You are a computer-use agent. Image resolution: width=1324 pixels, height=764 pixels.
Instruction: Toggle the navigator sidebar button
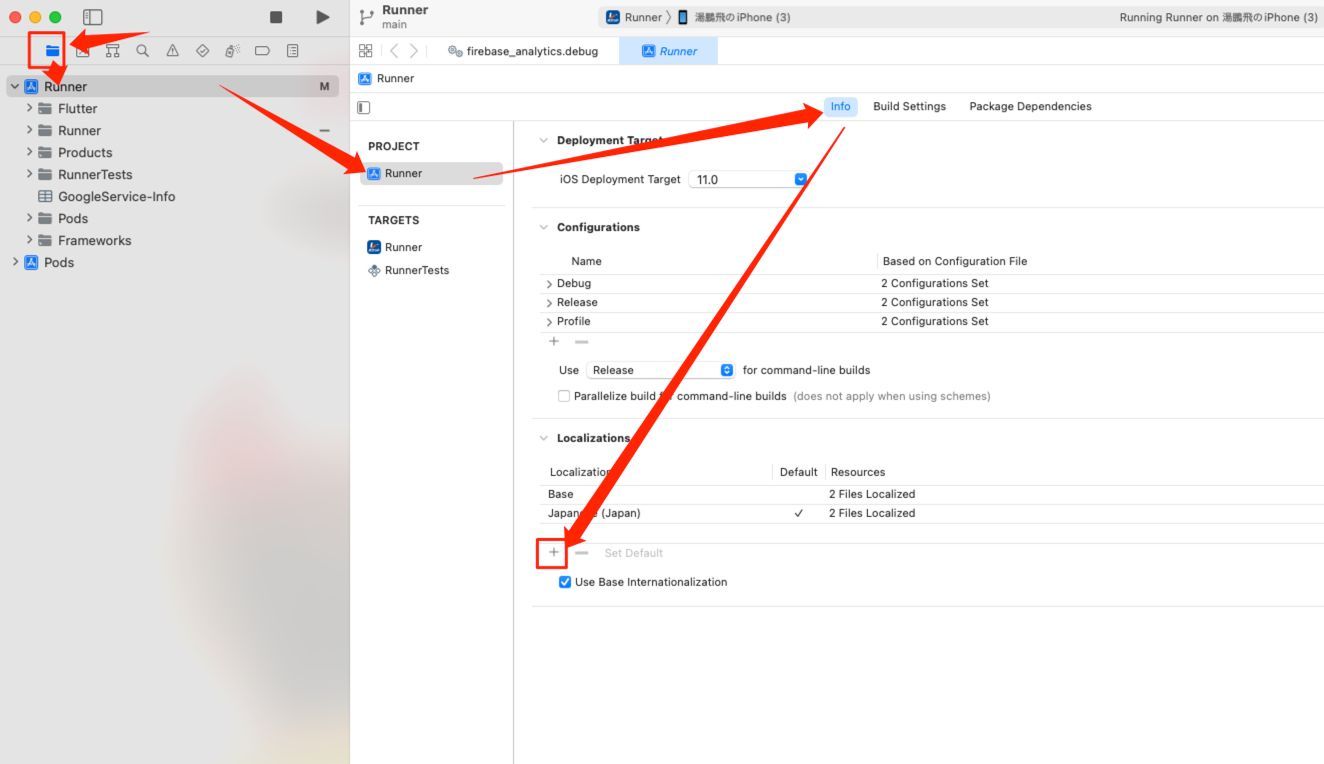click(x=93, y=17)
